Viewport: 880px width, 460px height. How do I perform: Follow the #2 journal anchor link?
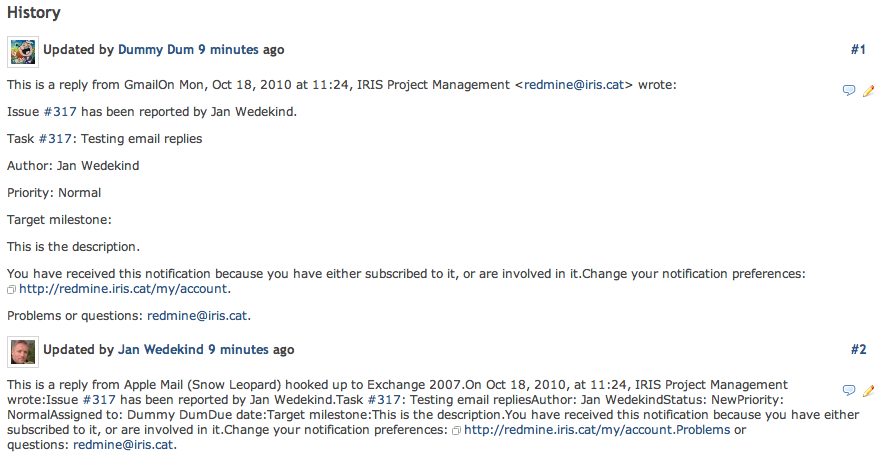pyautogui.click(x=858, y=349)
